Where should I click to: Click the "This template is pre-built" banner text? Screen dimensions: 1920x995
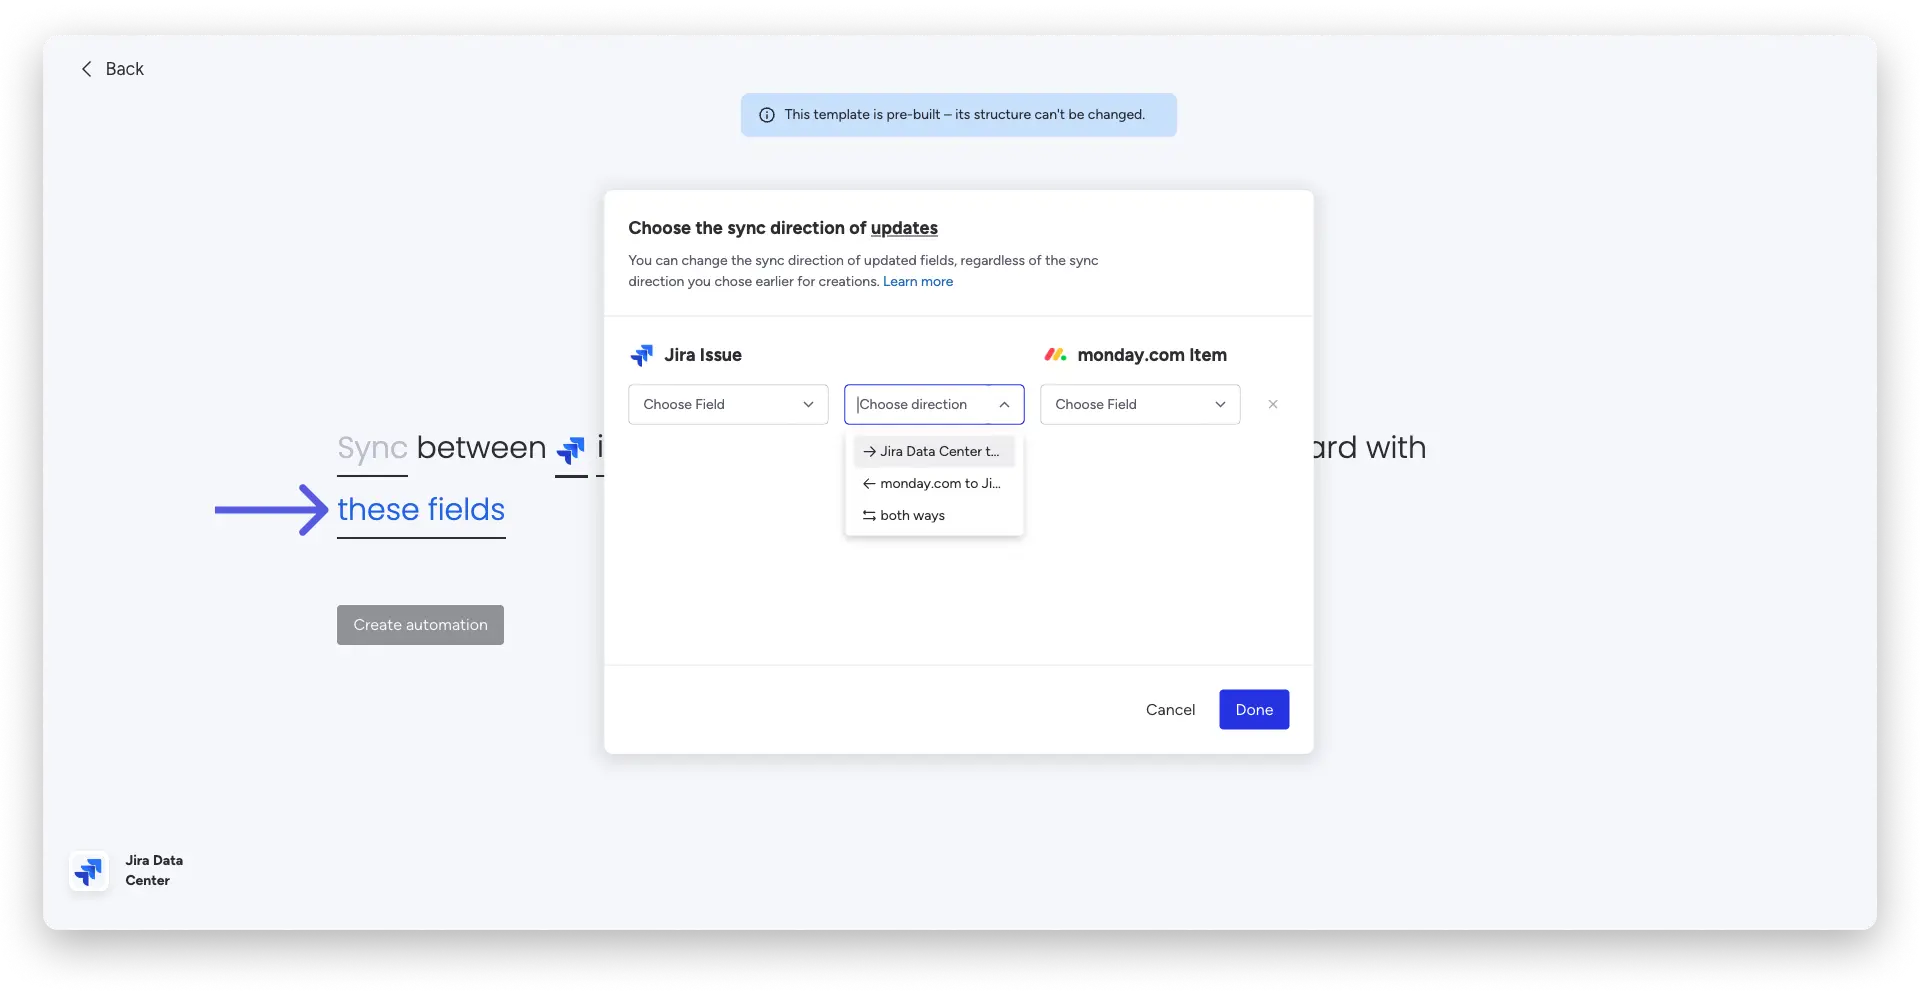(x=965, y=115)
